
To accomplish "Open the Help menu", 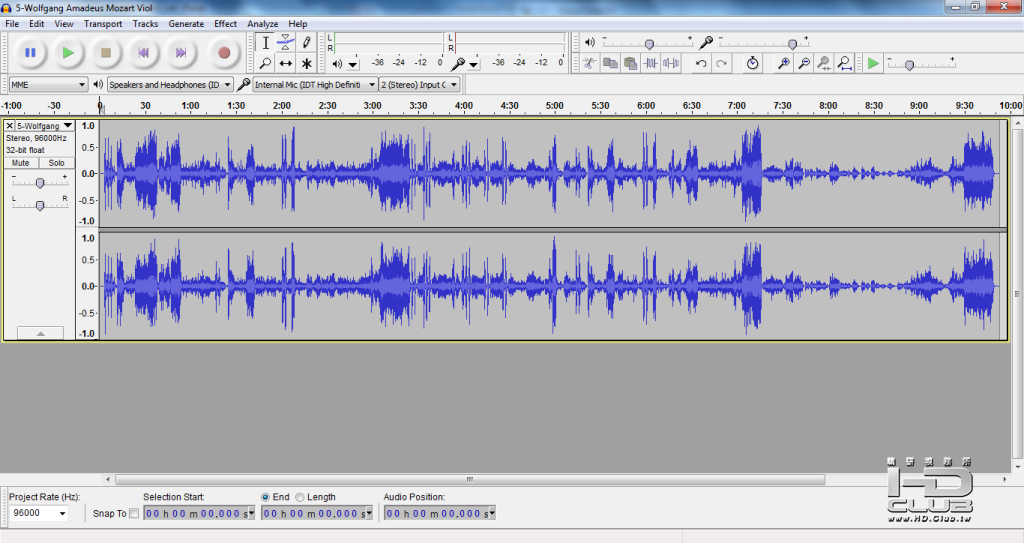I will [x=298, y=24].
